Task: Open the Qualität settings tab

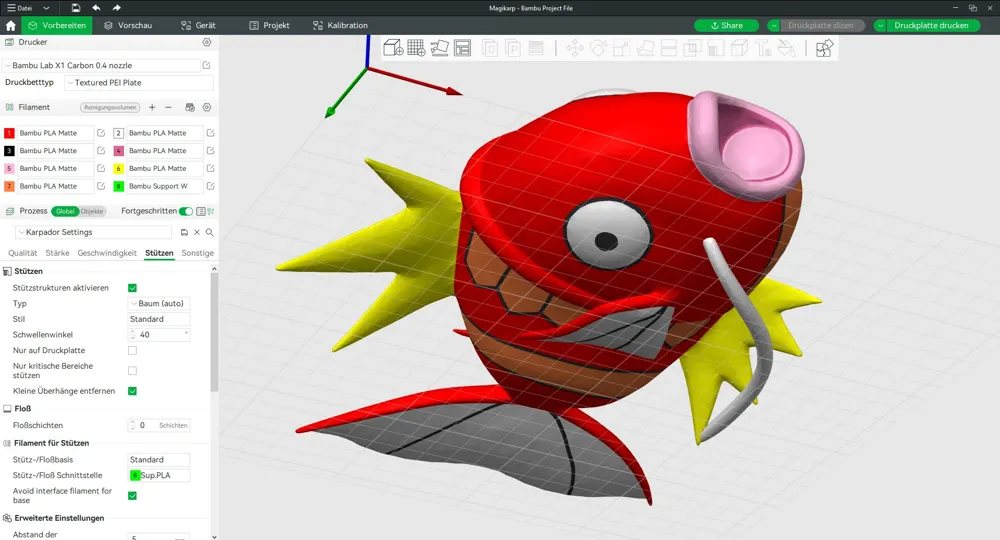Action: click(x=22, y=253)
